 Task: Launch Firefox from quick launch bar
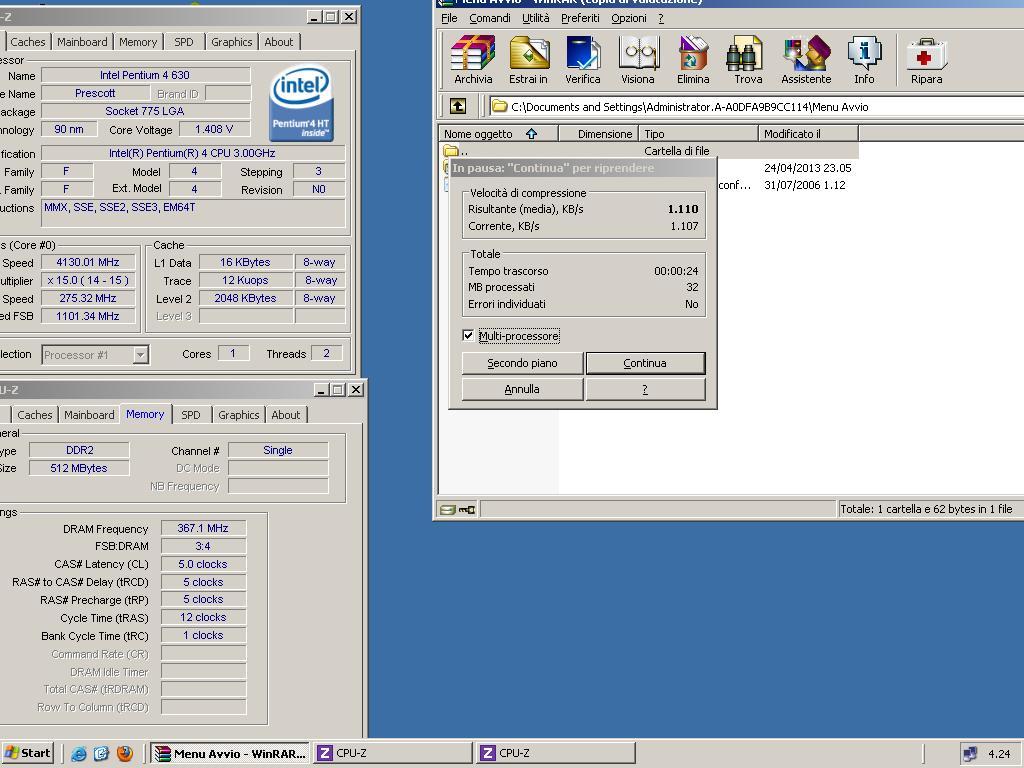tap(124, 754)
